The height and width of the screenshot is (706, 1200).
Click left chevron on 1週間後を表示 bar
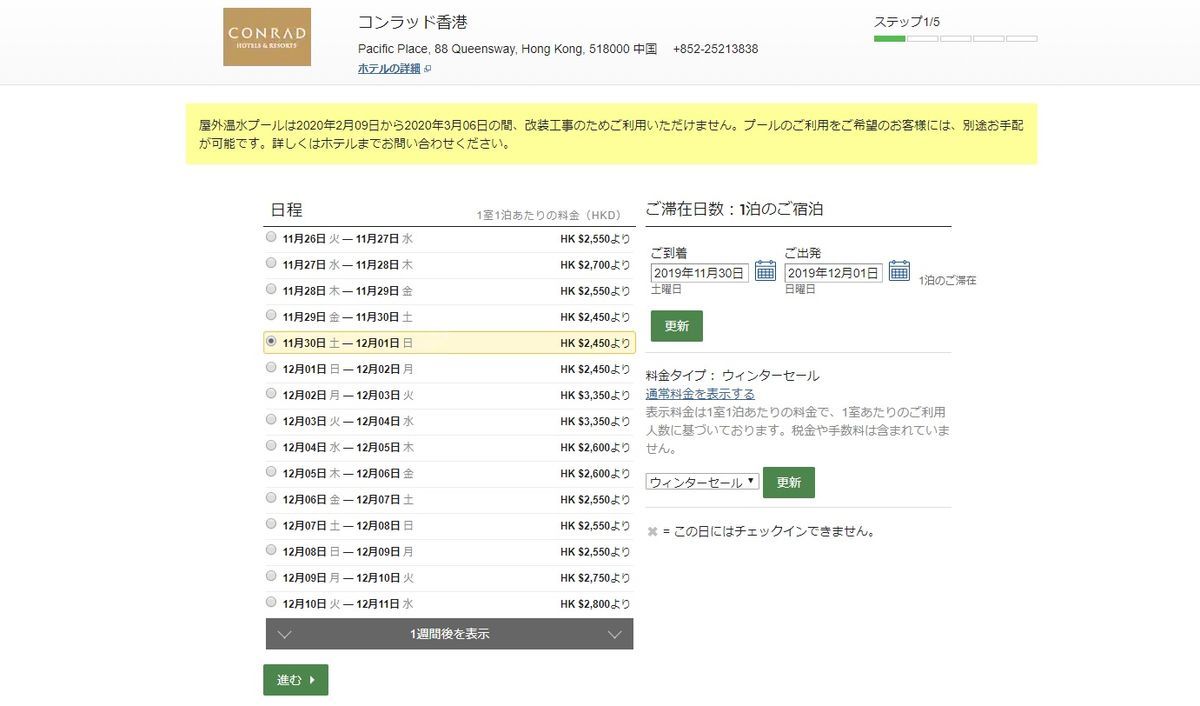[284, 634]
